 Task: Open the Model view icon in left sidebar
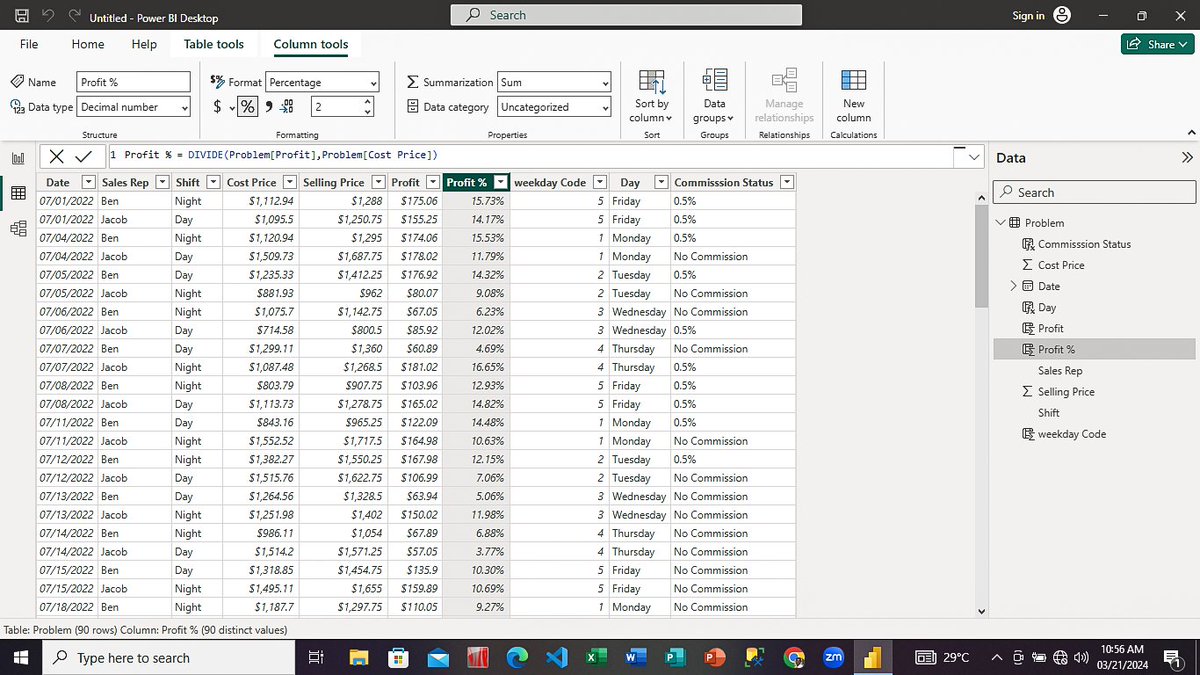[17, 228]
